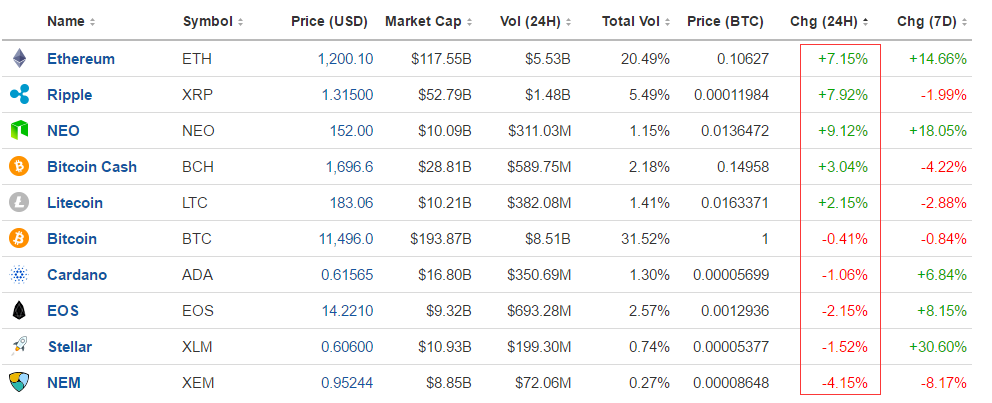Click the Price (BTC) column header

[x=725, y=22]
